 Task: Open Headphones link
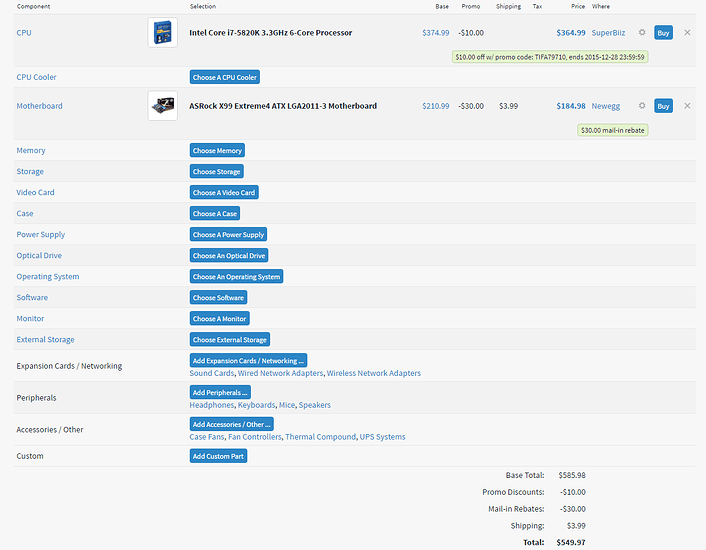click(x=212, y=405)
